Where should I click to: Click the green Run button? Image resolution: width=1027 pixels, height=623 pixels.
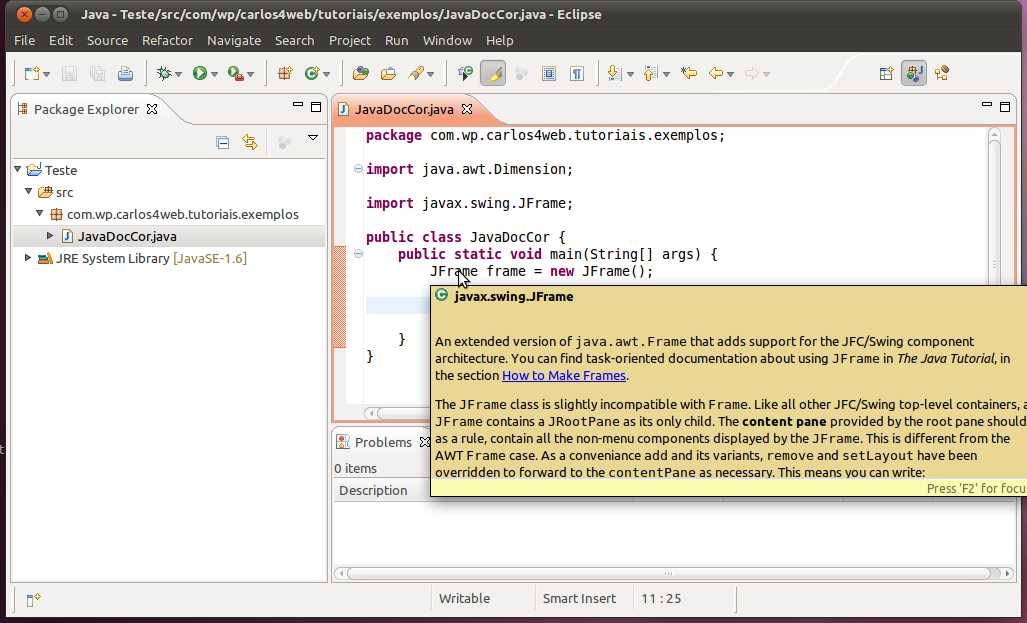(x=200, y=73)
